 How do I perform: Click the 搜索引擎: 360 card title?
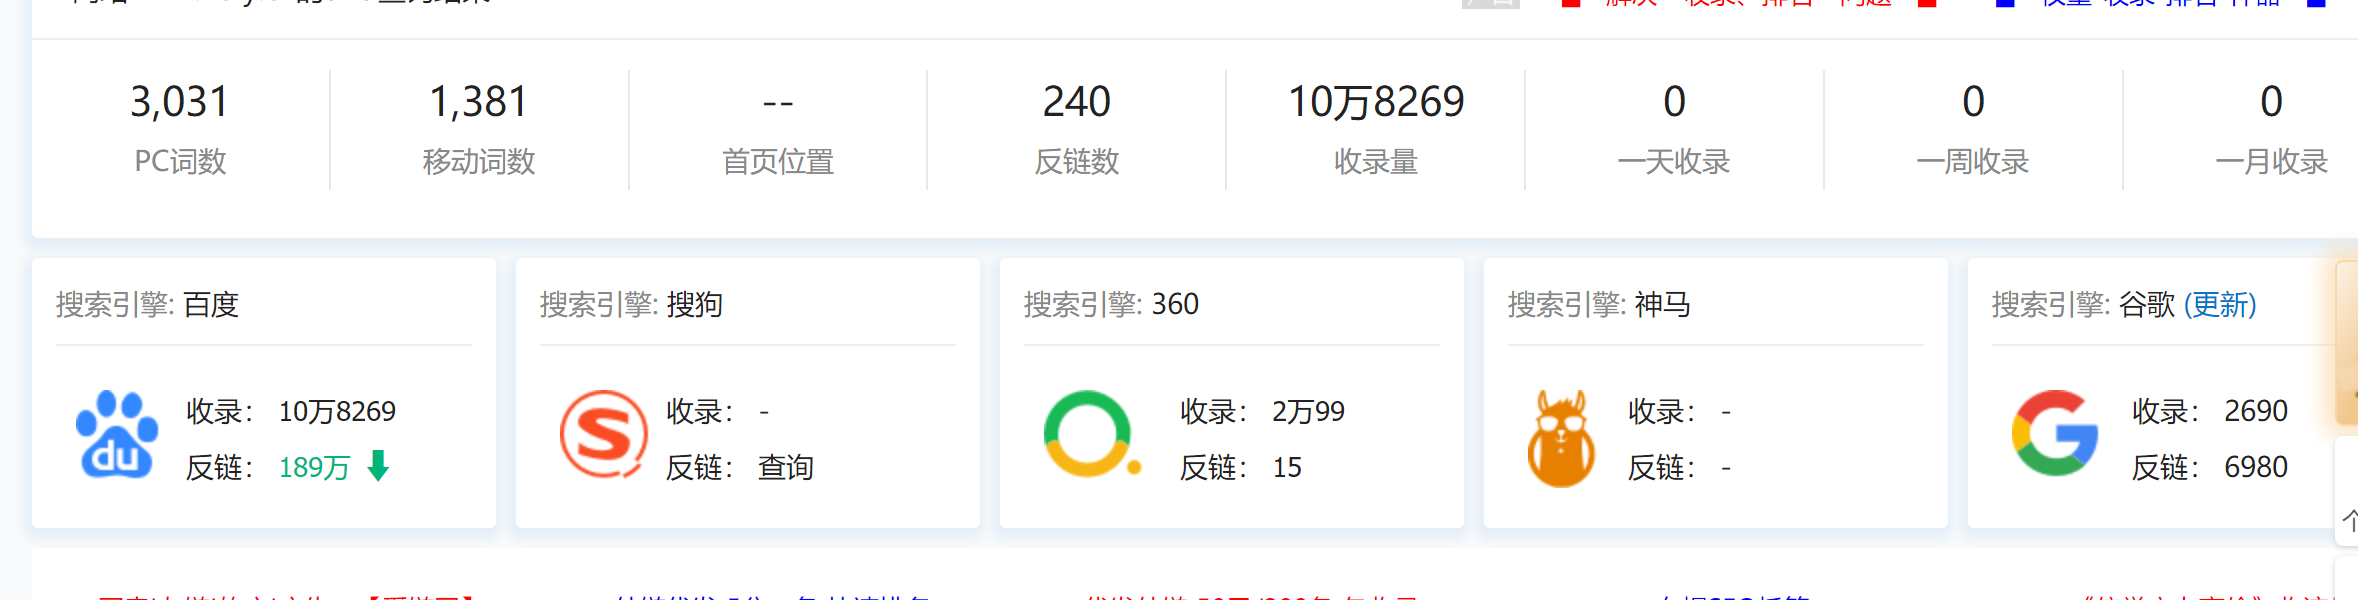[1111, 304]
